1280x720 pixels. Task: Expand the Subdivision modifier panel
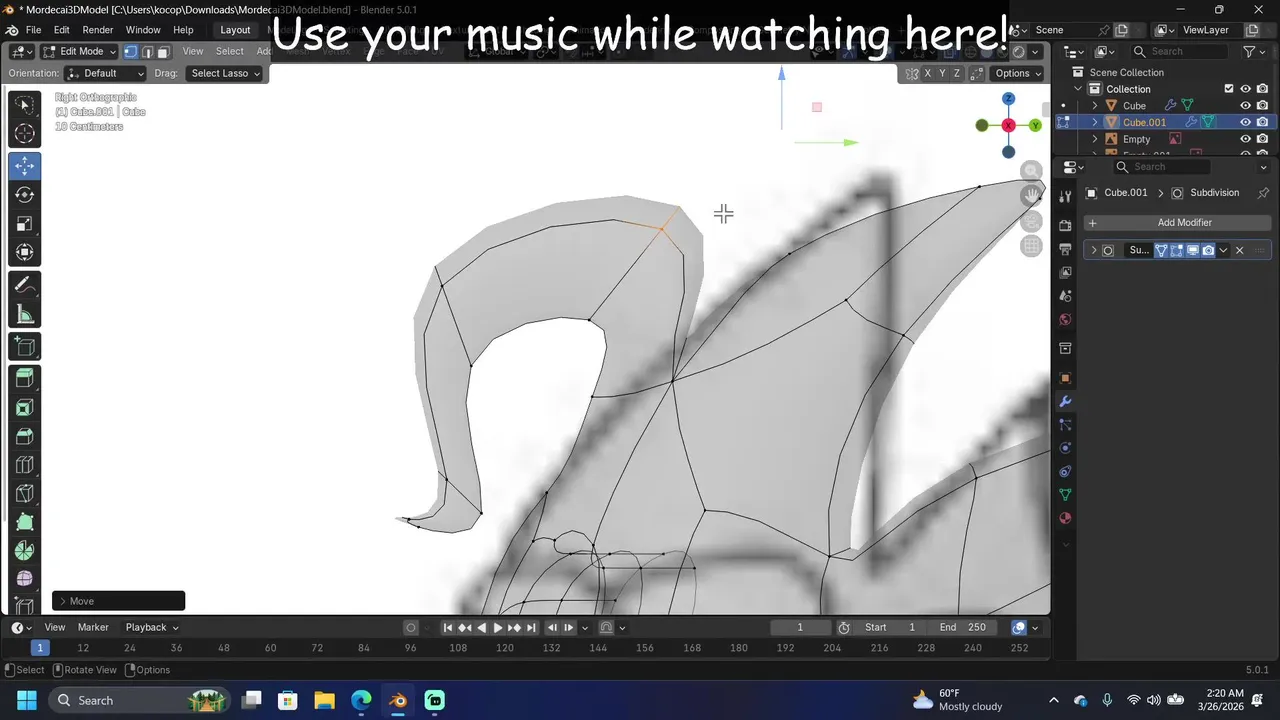tap(1093, 250)
